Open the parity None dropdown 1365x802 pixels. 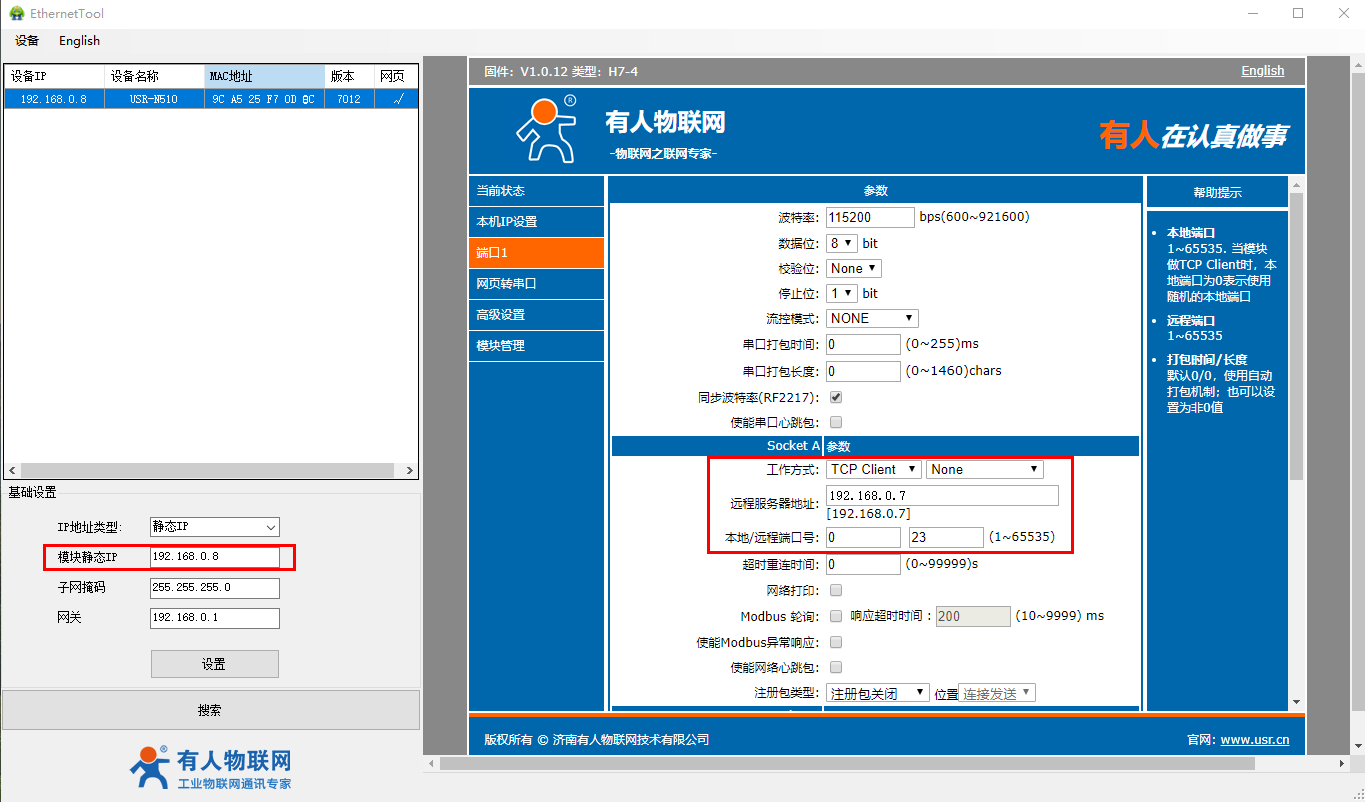tap(854, 268)
